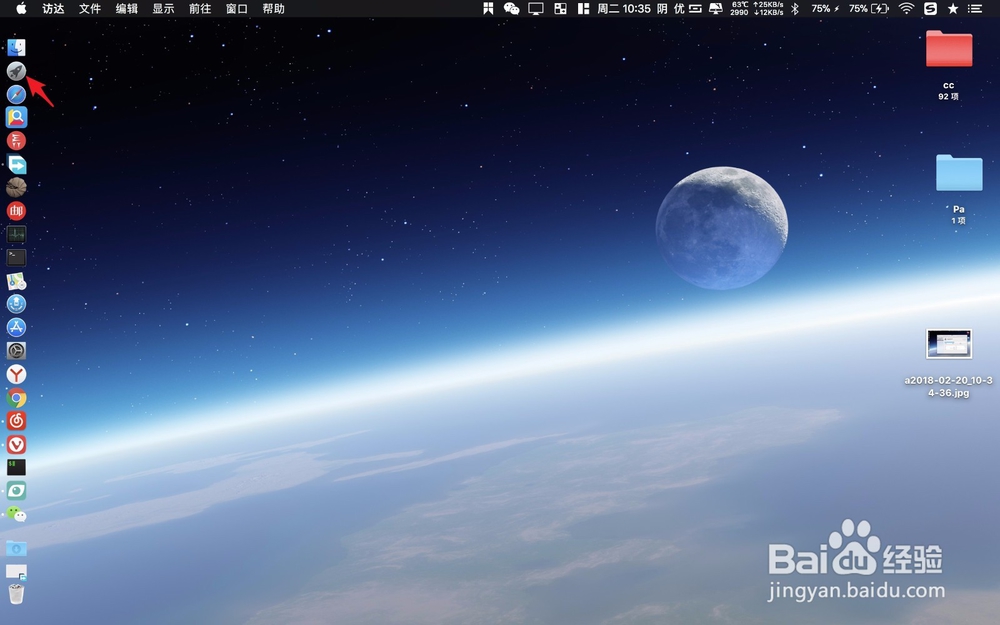Open the brown shell-shaped app in dock

point(16,187)
